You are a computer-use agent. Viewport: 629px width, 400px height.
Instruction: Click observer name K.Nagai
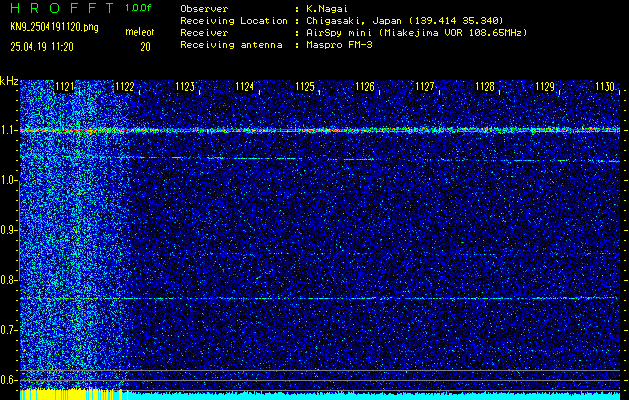click(327, 9)
